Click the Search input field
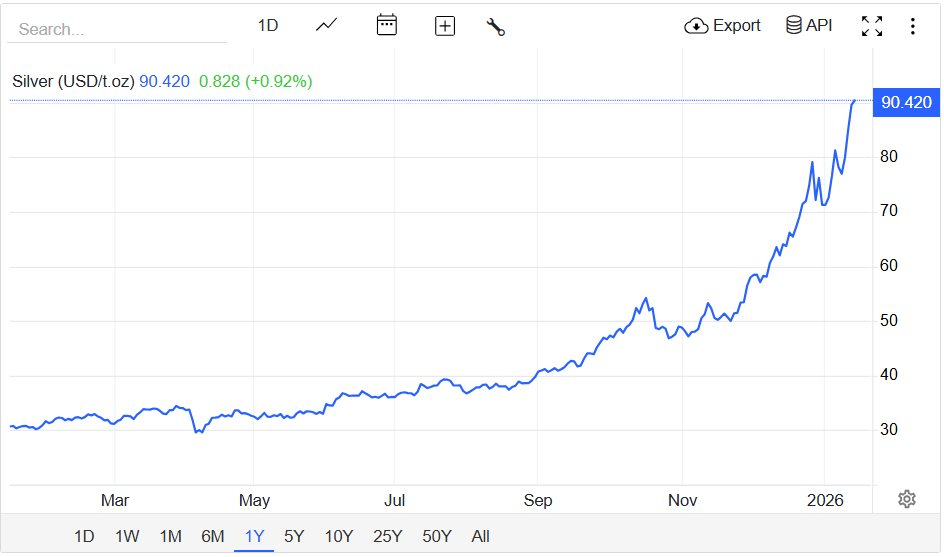The image size is (944, 557). coord(117,29)
